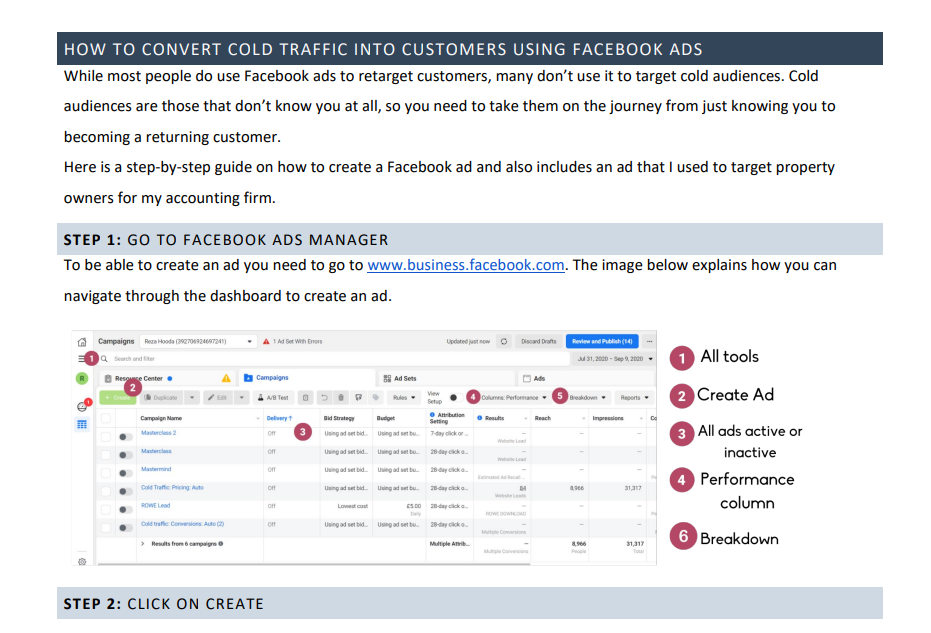This screenshot has height=633, width=931.
Task: Click info icon after Results from 6 campaigns
Action: (221, 543)
